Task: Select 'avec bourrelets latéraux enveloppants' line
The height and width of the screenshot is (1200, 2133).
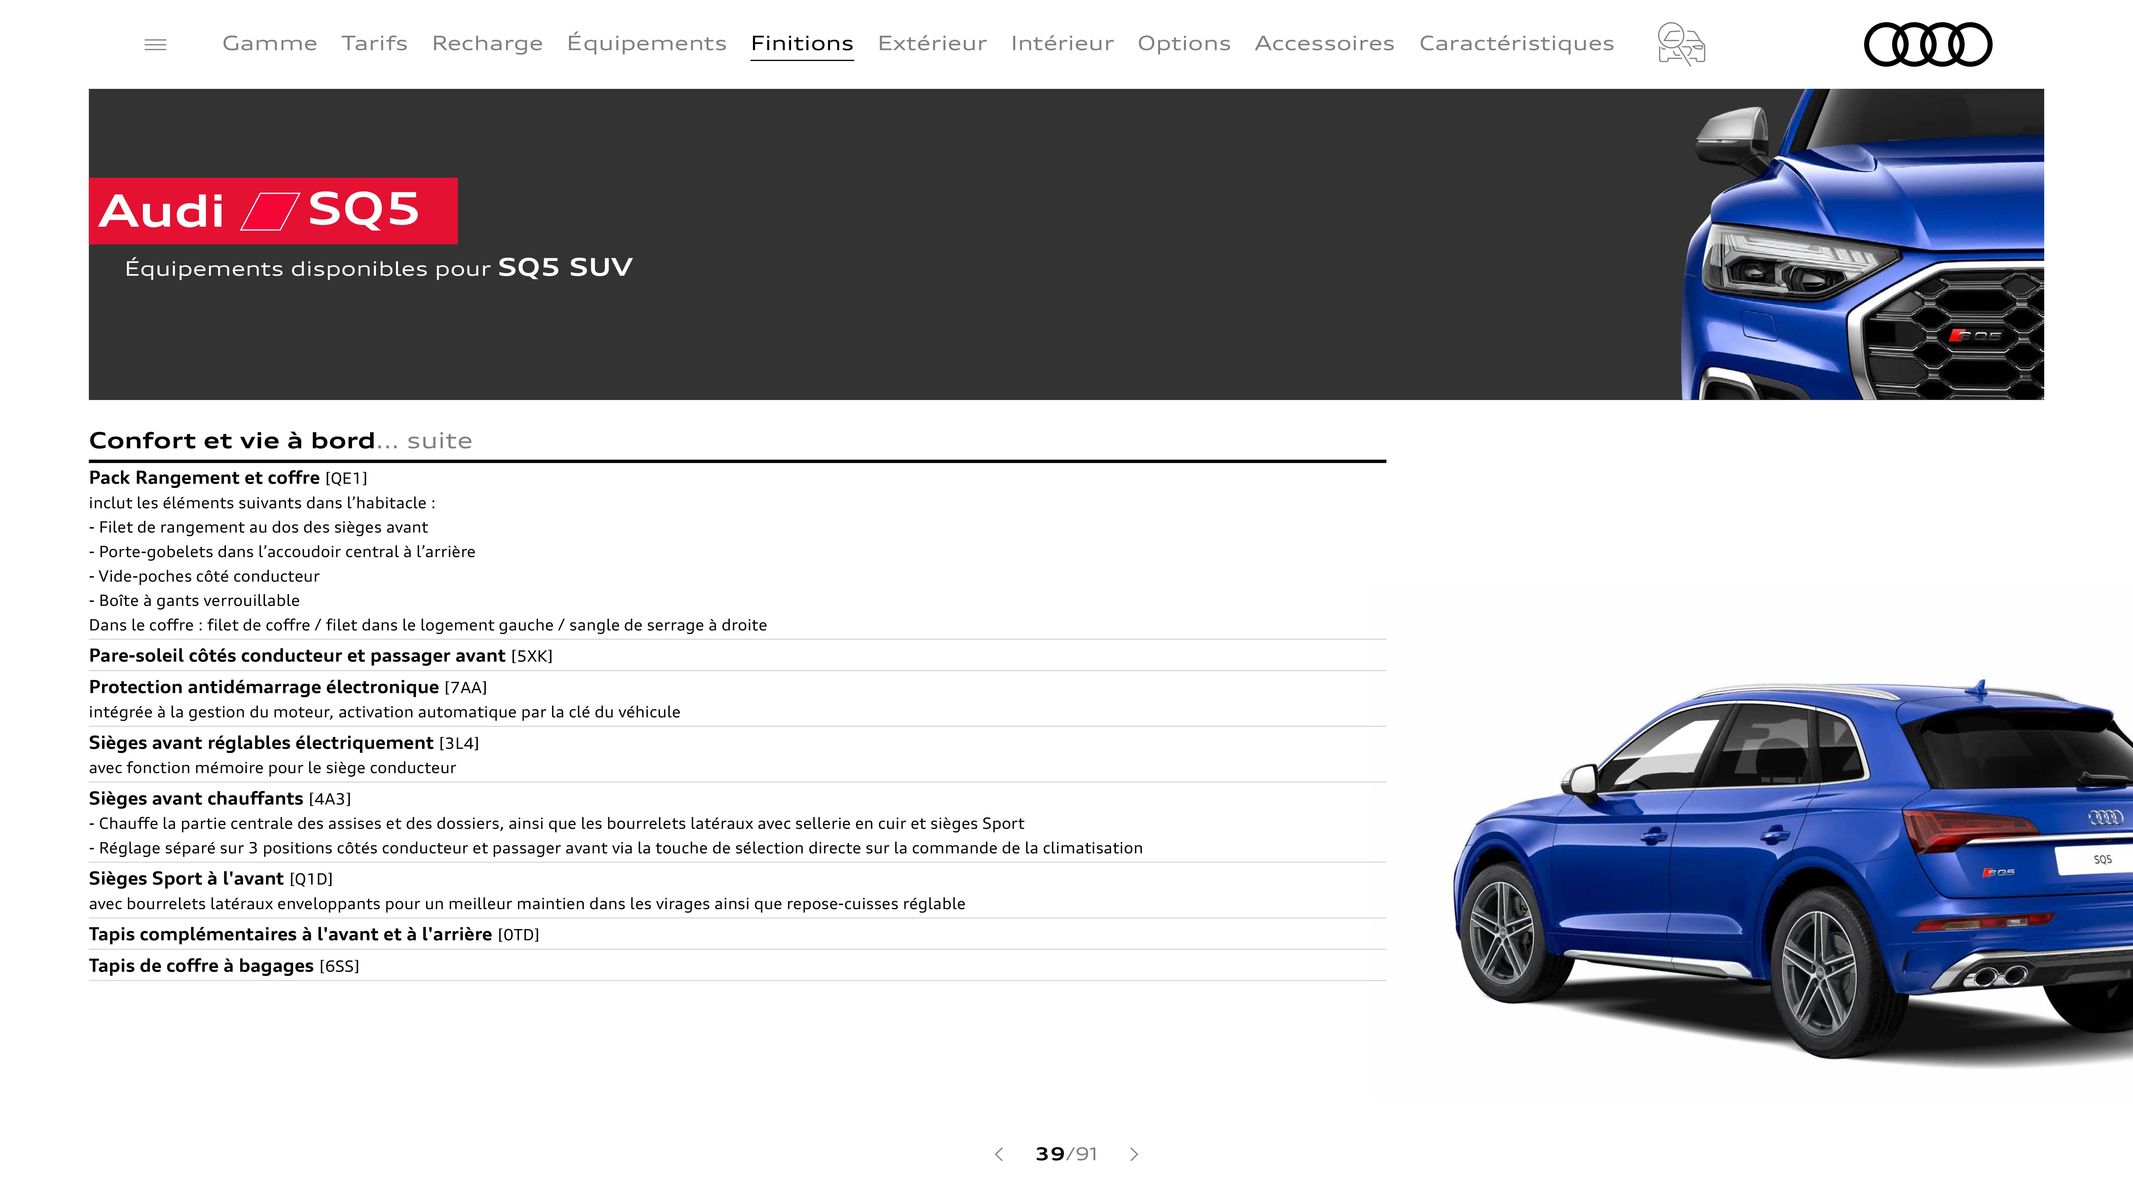Action: [527, 904]
